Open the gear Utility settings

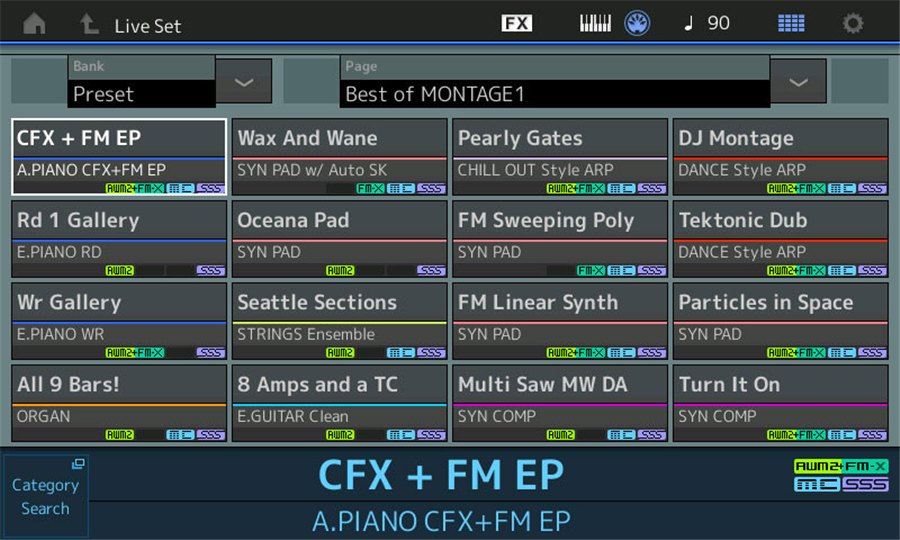(852, 23)
